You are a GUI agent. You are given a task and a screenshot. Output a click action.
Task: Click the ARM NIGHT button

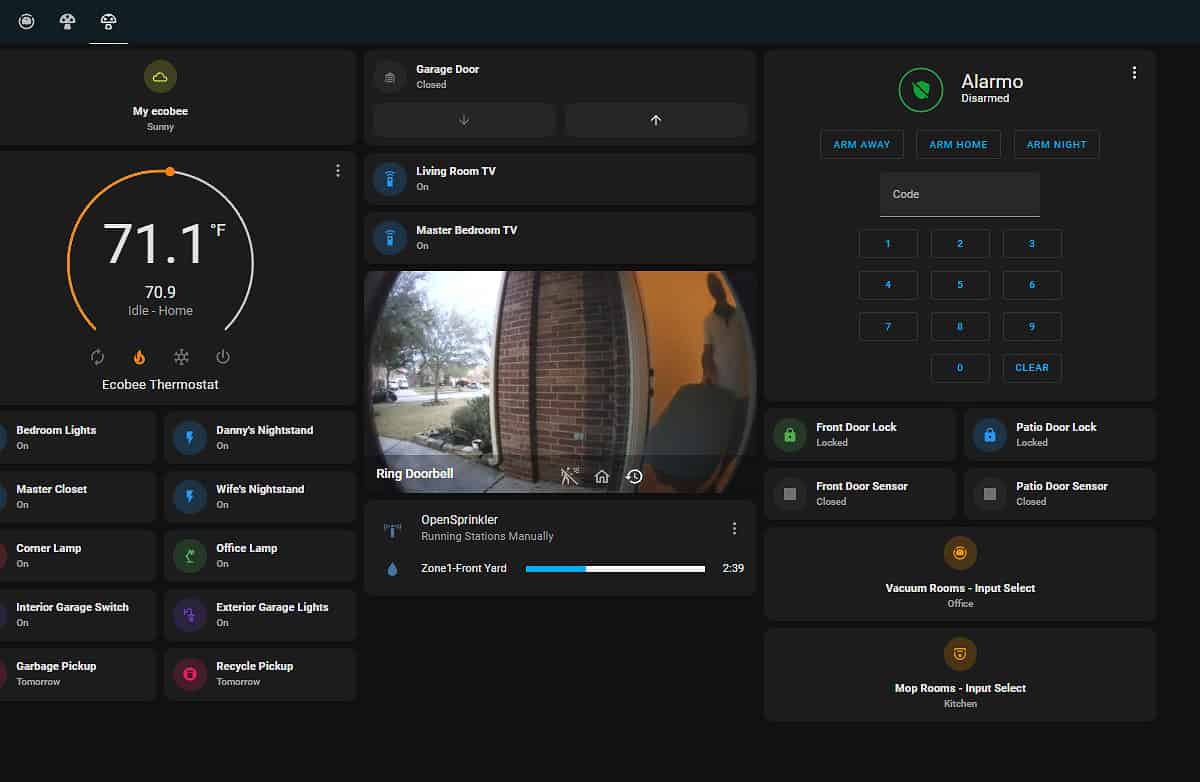tap(1057, 144)
